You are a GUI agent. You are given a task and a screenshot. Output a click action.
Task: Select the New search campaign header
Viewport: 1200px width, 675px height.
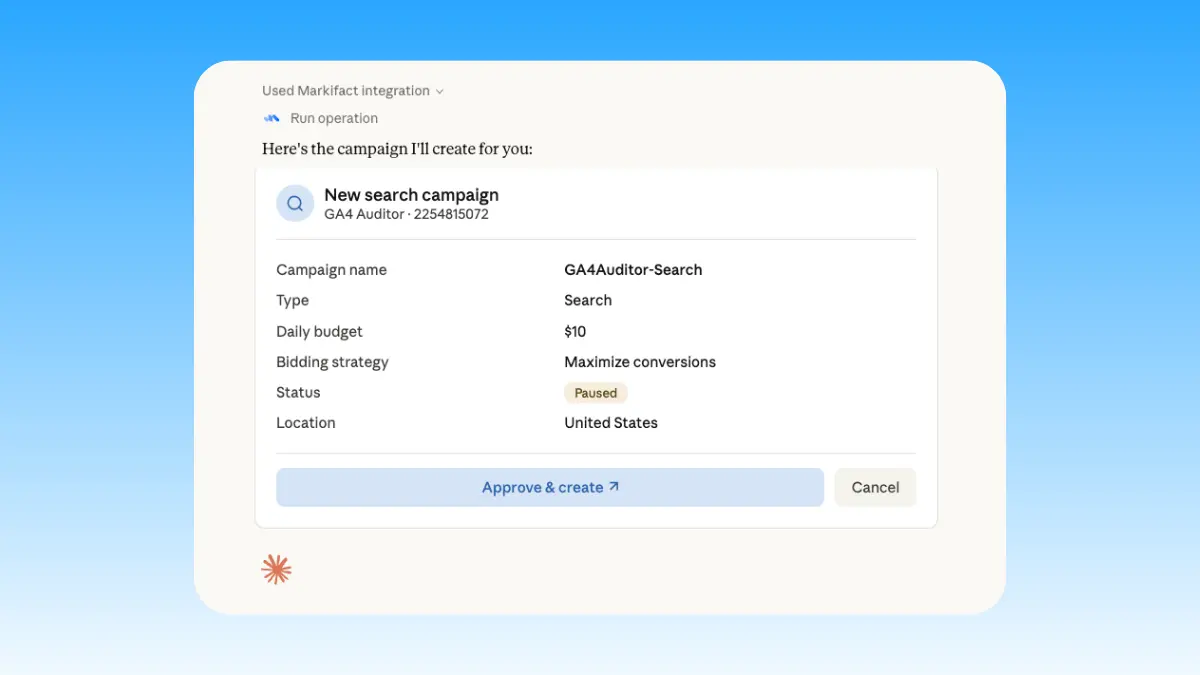point(411,194)
